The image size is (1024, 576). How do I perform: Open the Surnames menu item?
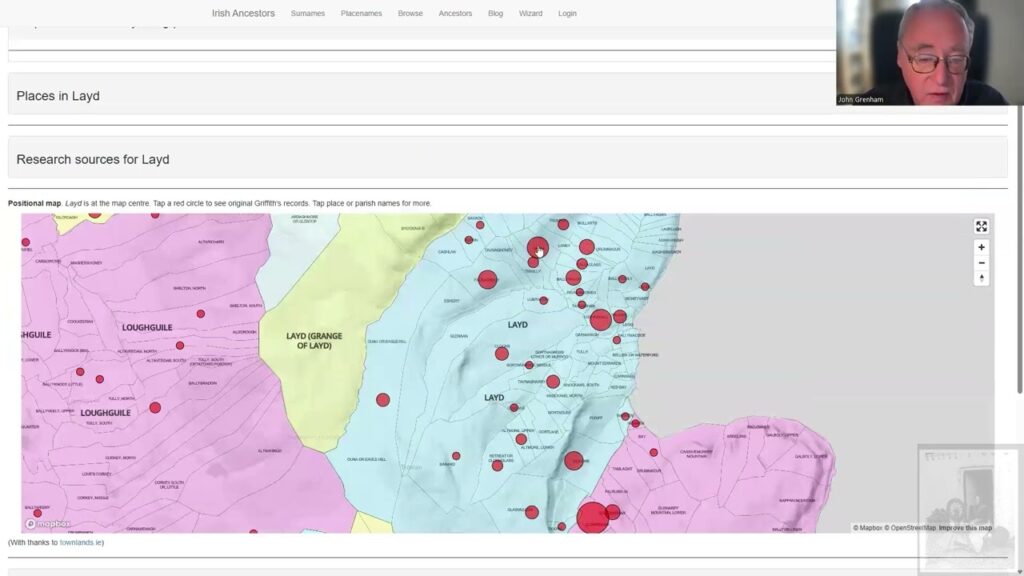[307, 14]
